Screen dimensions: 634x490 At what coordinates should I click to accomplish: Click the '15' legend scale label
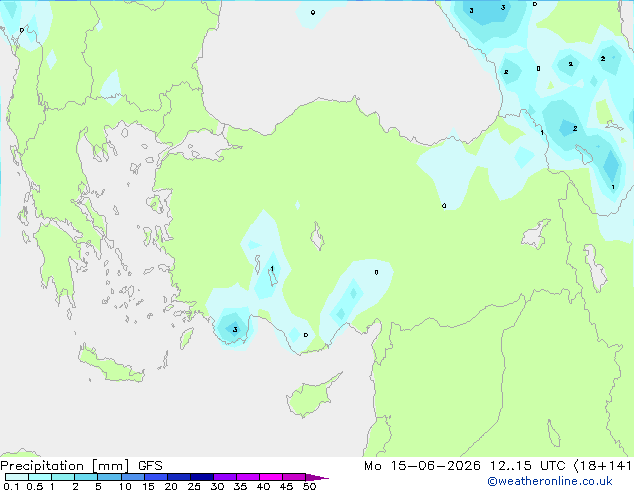[148, 486]
